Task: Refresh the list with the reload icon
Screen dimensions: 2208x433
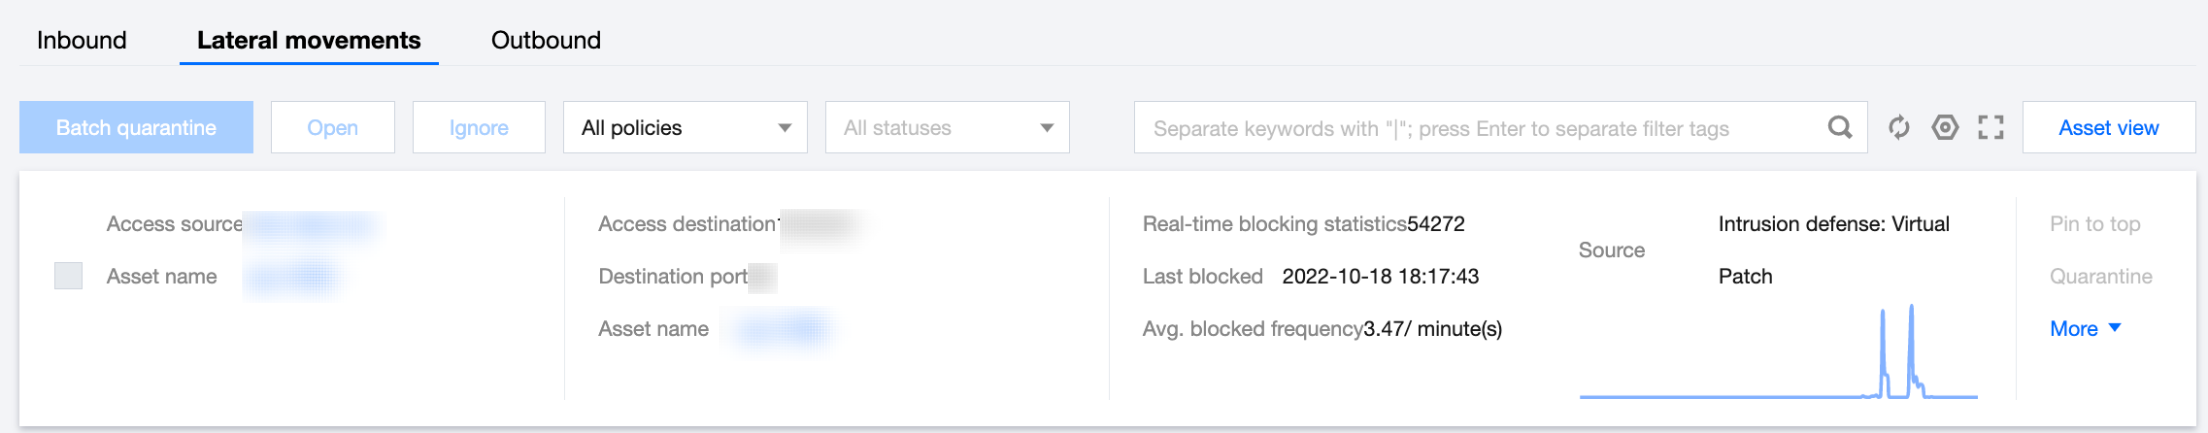Action: pos(1898,128)
